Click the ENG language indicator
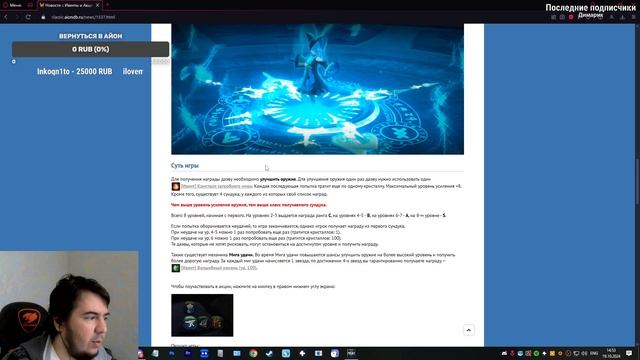The height and width of the screenshot is (360, 640). pos(594,353)
